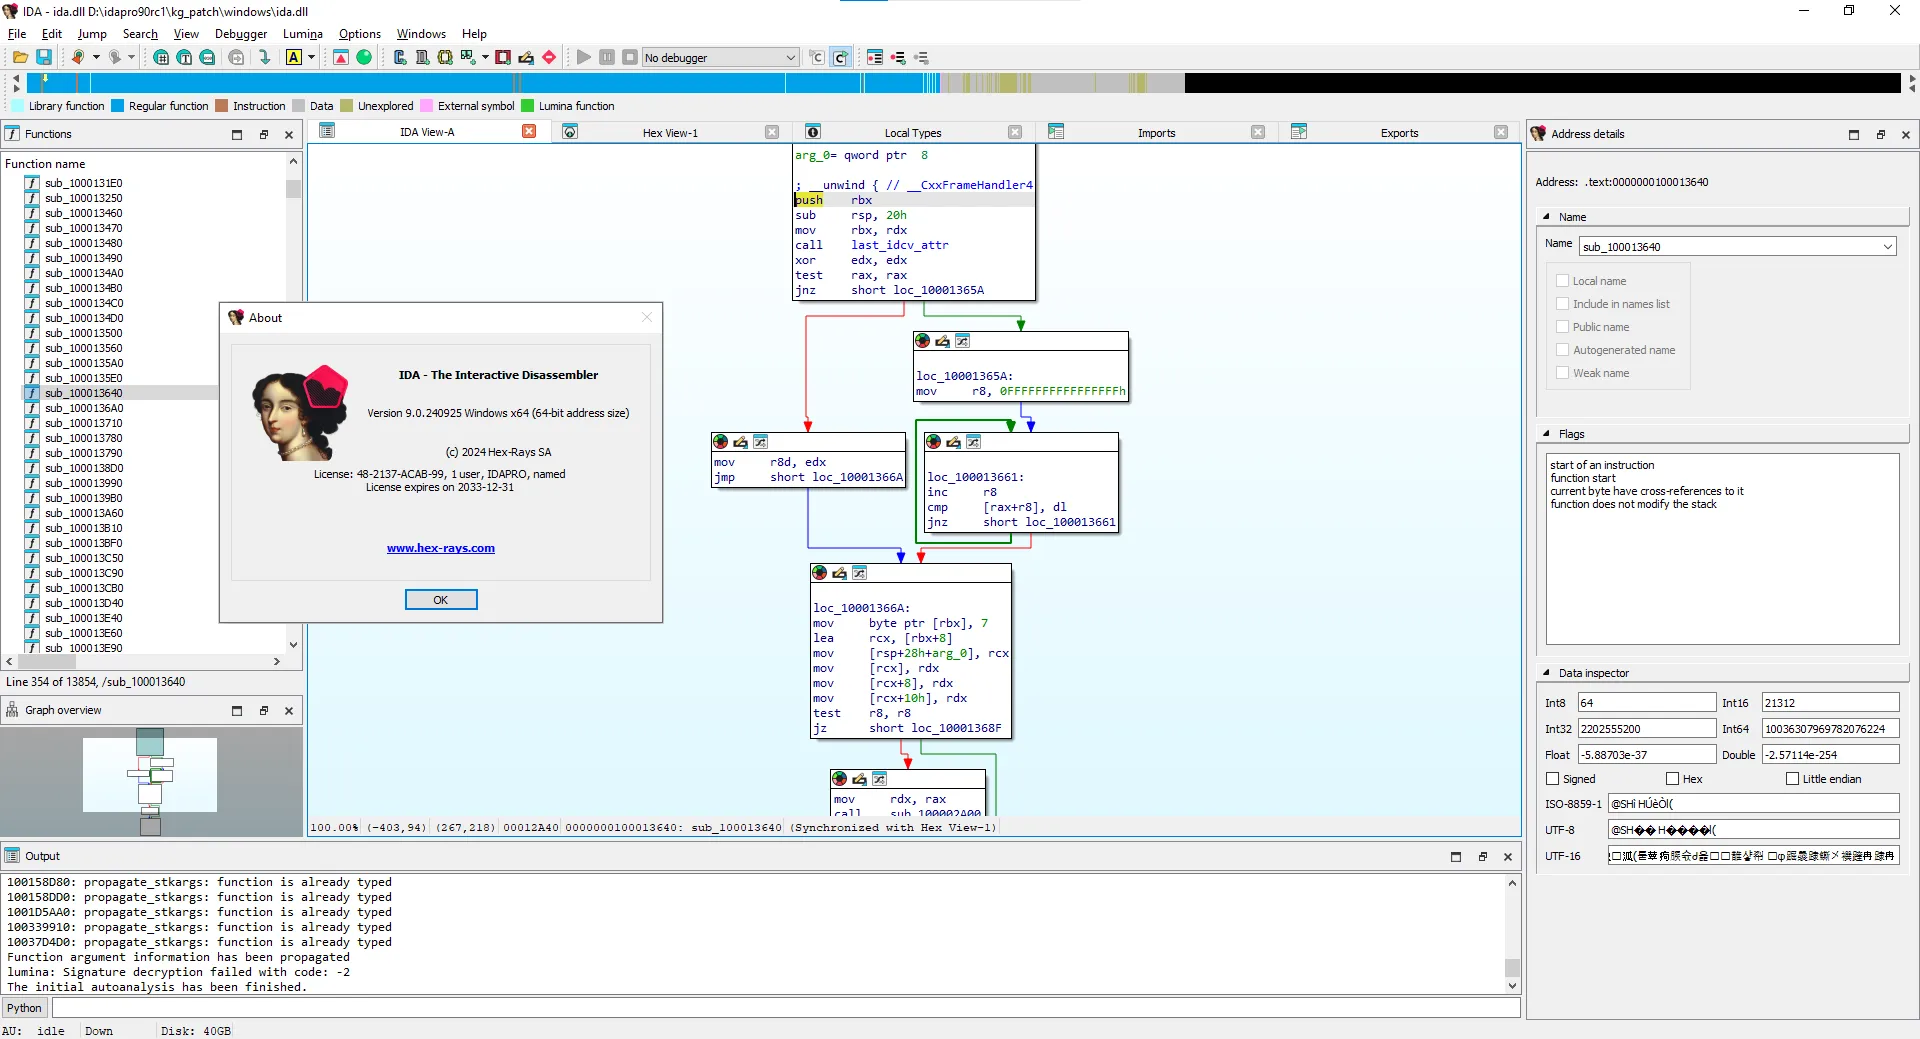Screen dimensions: 1920x1039
Task: Close the Exports tab
Action: pyautogui.click(x=1501, y=133)
